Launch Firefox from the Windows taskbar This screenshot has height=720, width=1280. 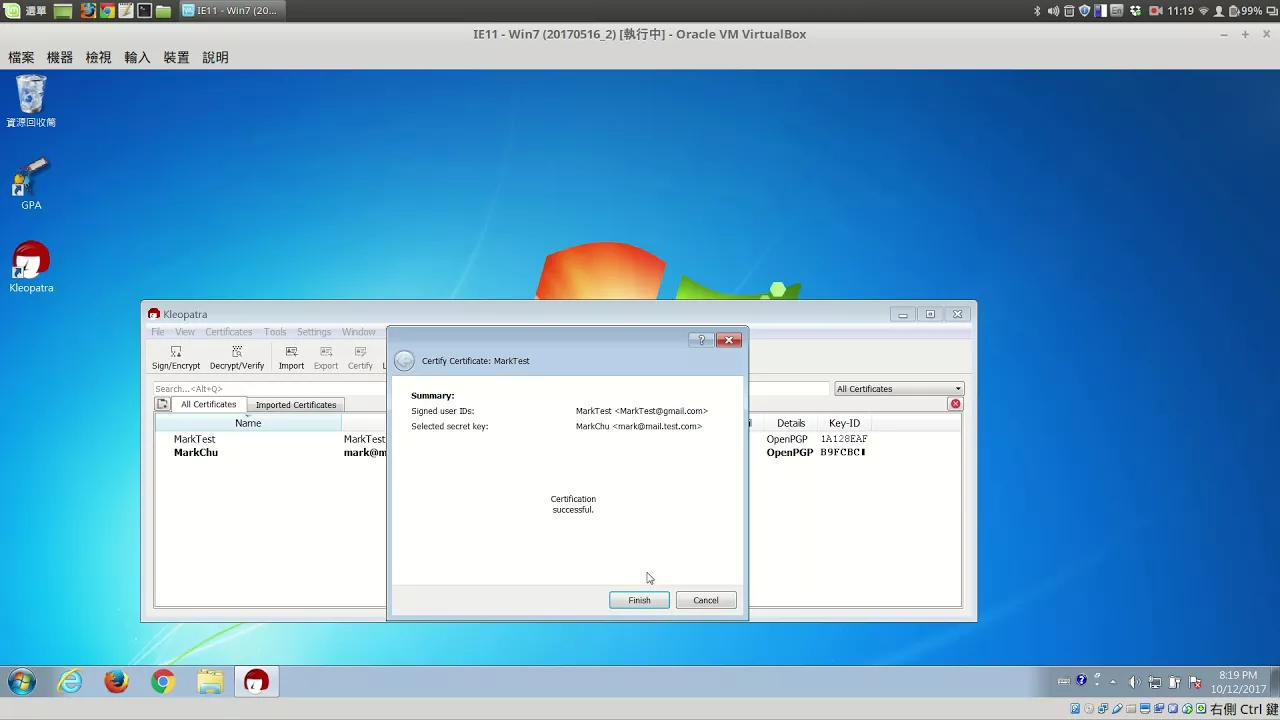tap(117, 682)
